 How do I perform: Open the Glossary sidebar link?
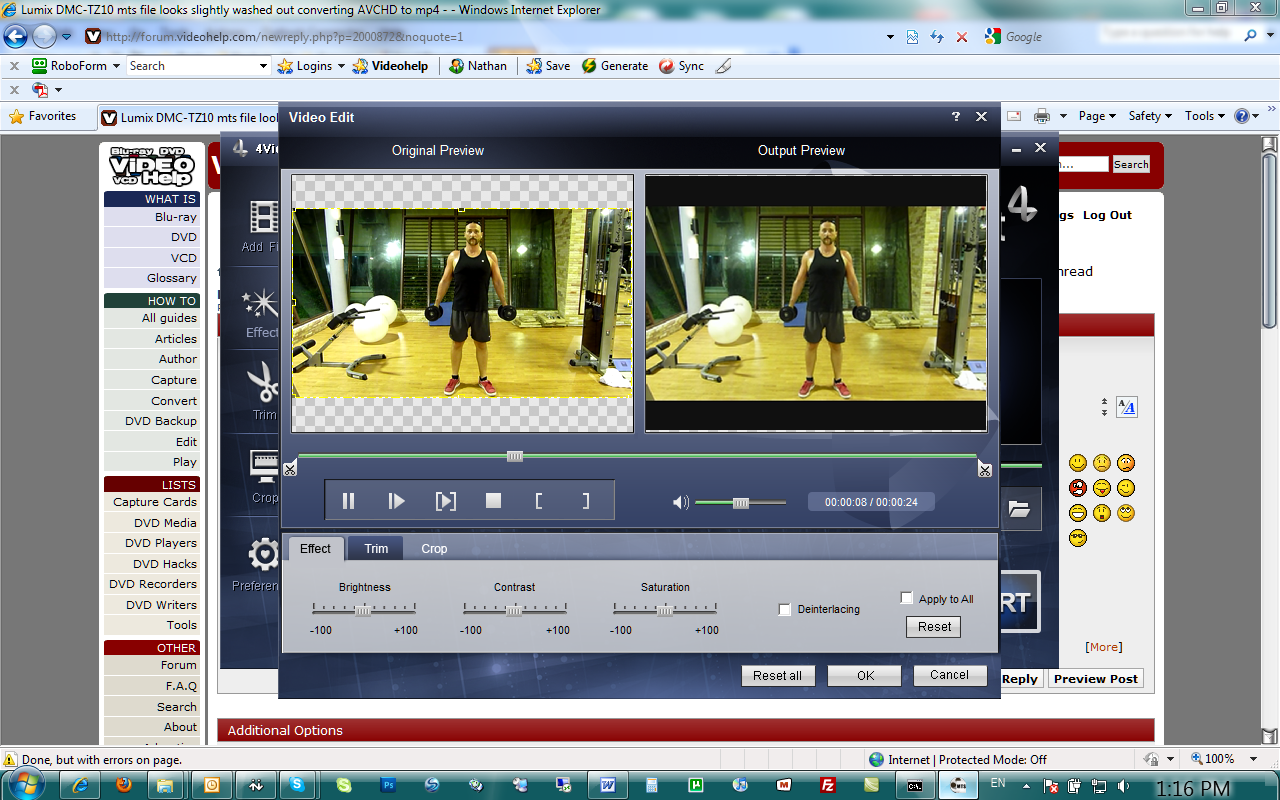(172, 278)
